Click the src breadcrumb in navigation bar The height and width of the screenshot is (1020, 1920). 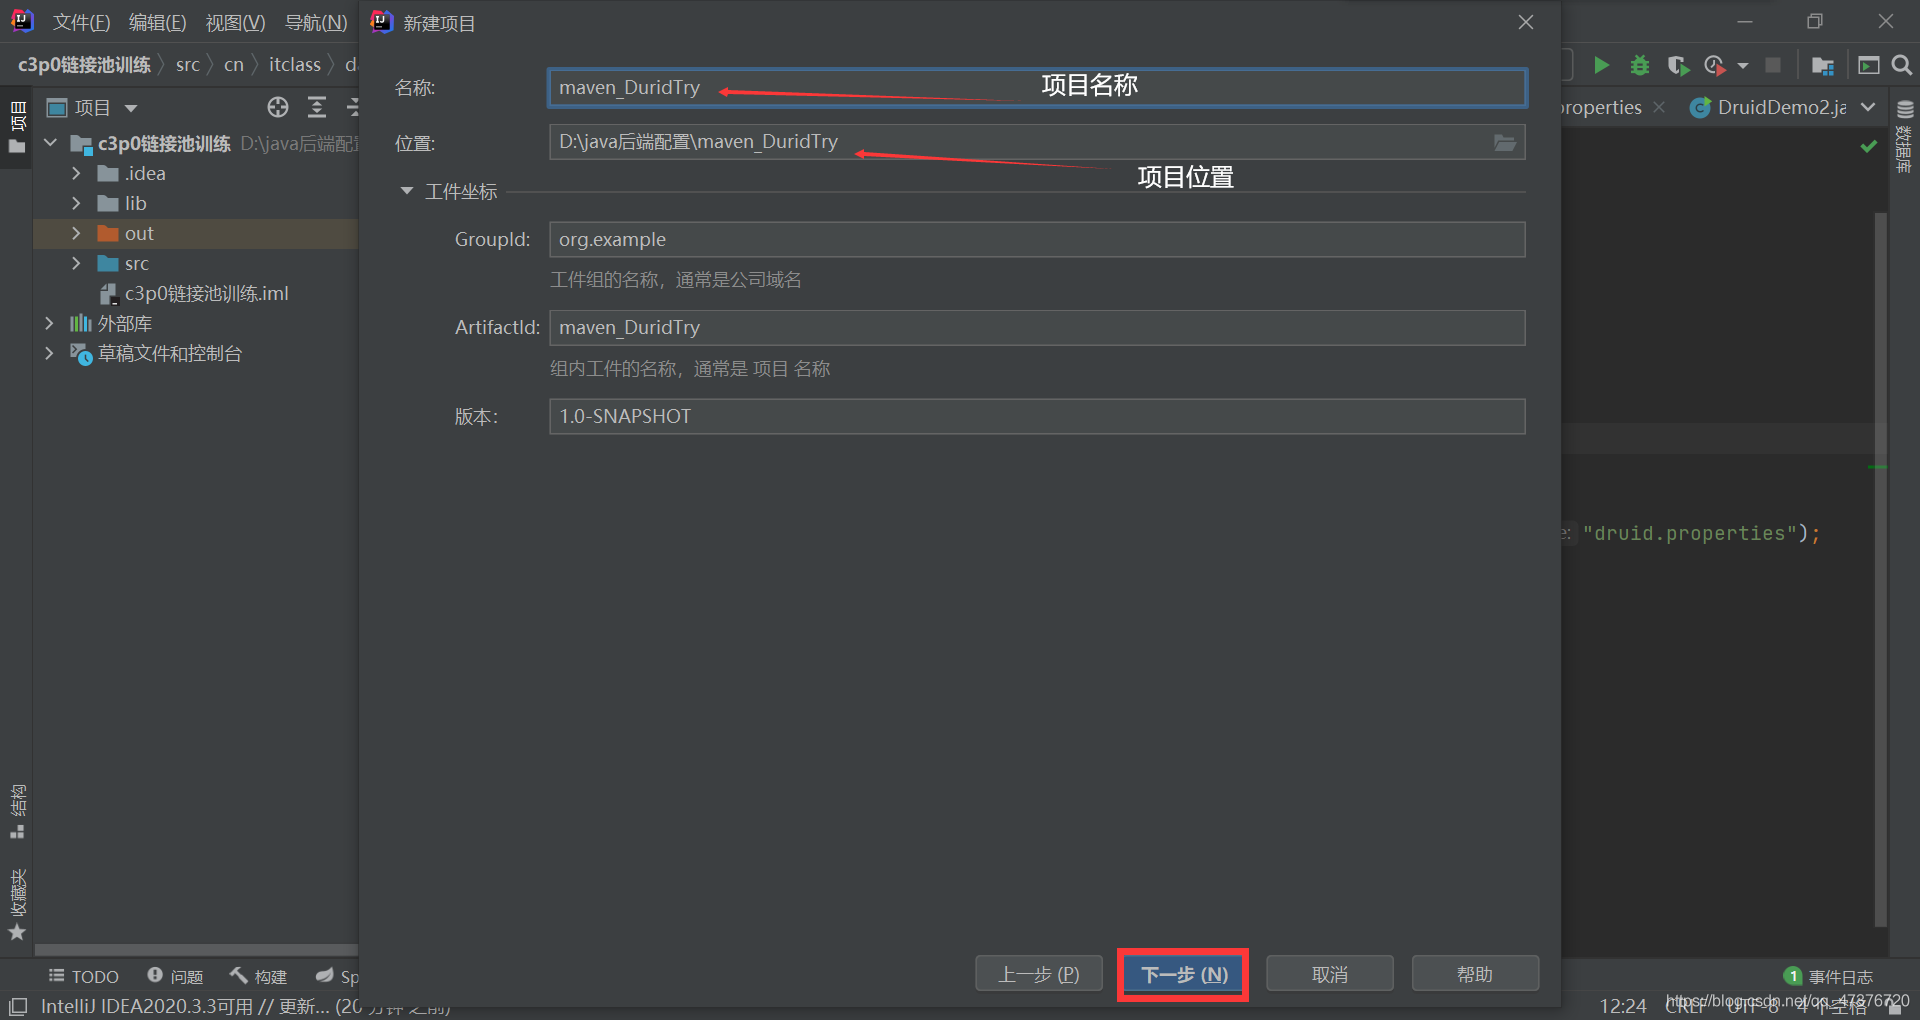187,65
